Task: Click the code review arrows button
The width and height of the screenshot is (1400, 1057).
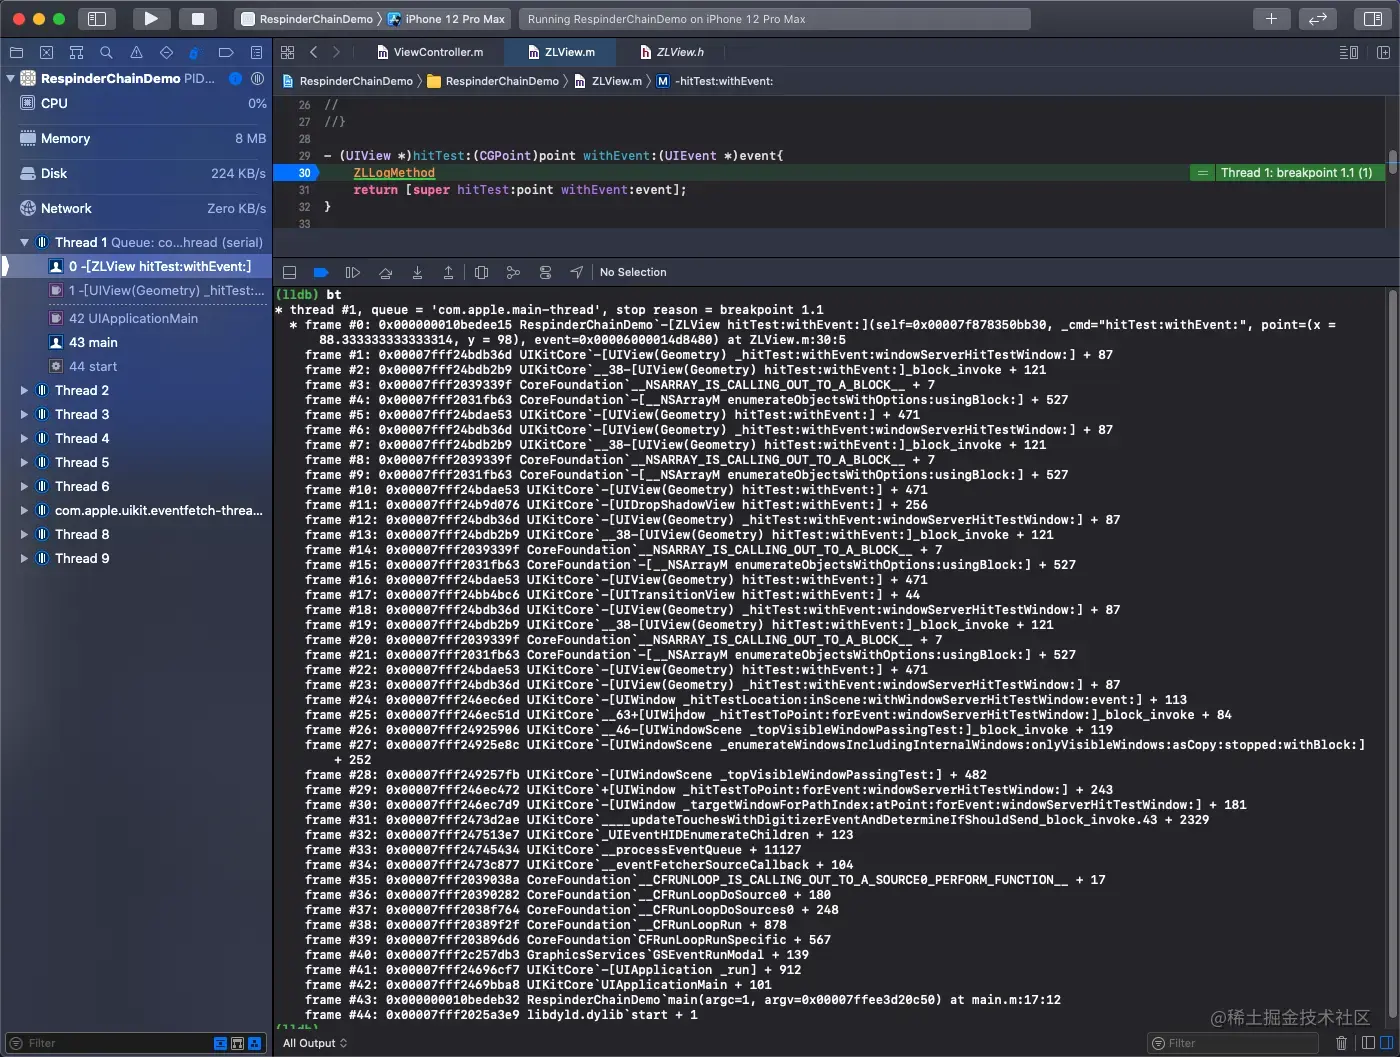Action: (x=1318, y=18)
